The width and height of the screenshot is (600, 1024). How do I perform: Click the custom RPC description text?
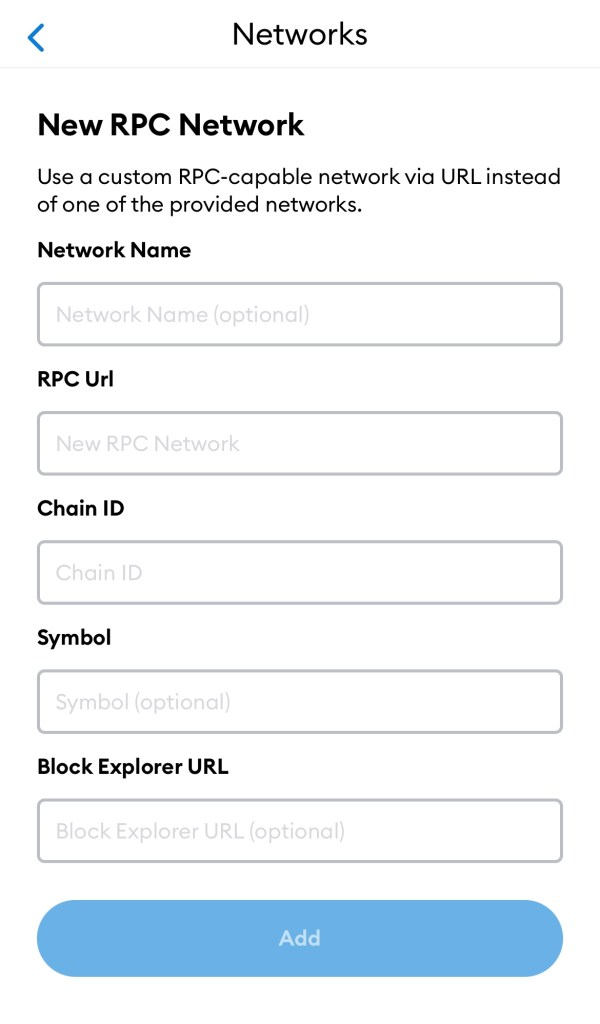pos(298,191)
